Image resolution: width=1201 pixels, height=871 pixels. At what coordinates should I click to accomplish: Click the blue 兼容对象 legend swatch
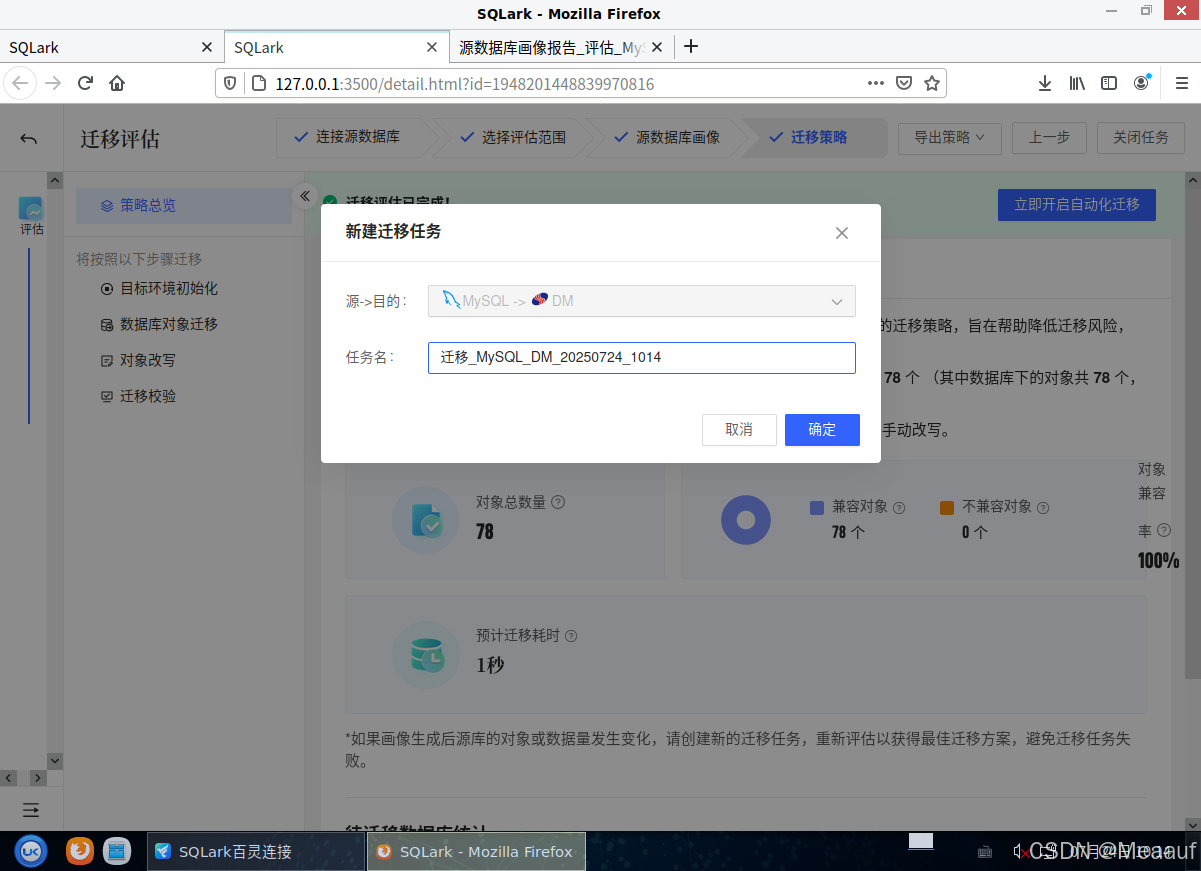click(817, 508)
